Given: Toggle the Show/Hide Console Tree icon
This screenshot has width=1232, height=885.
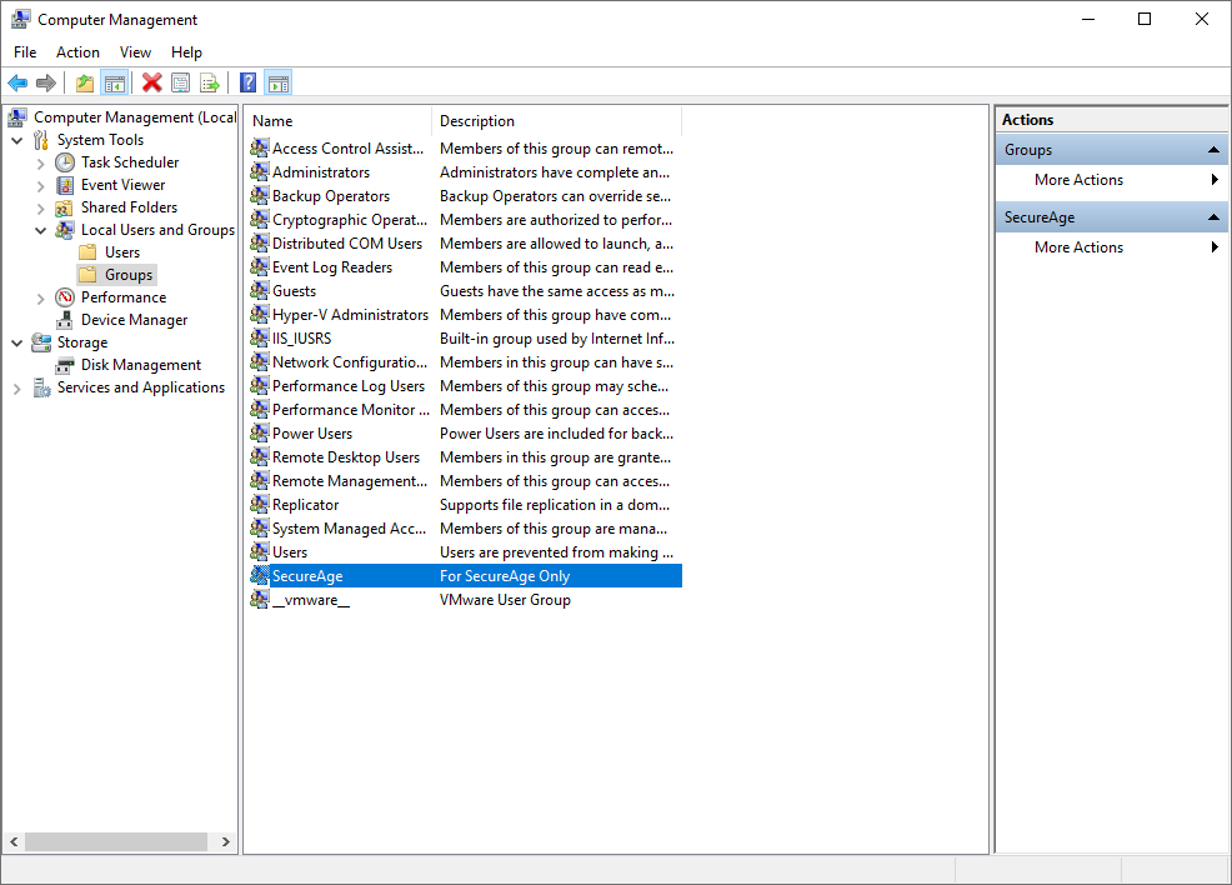Looking at the screenshot, I should [x=114, y=83].
